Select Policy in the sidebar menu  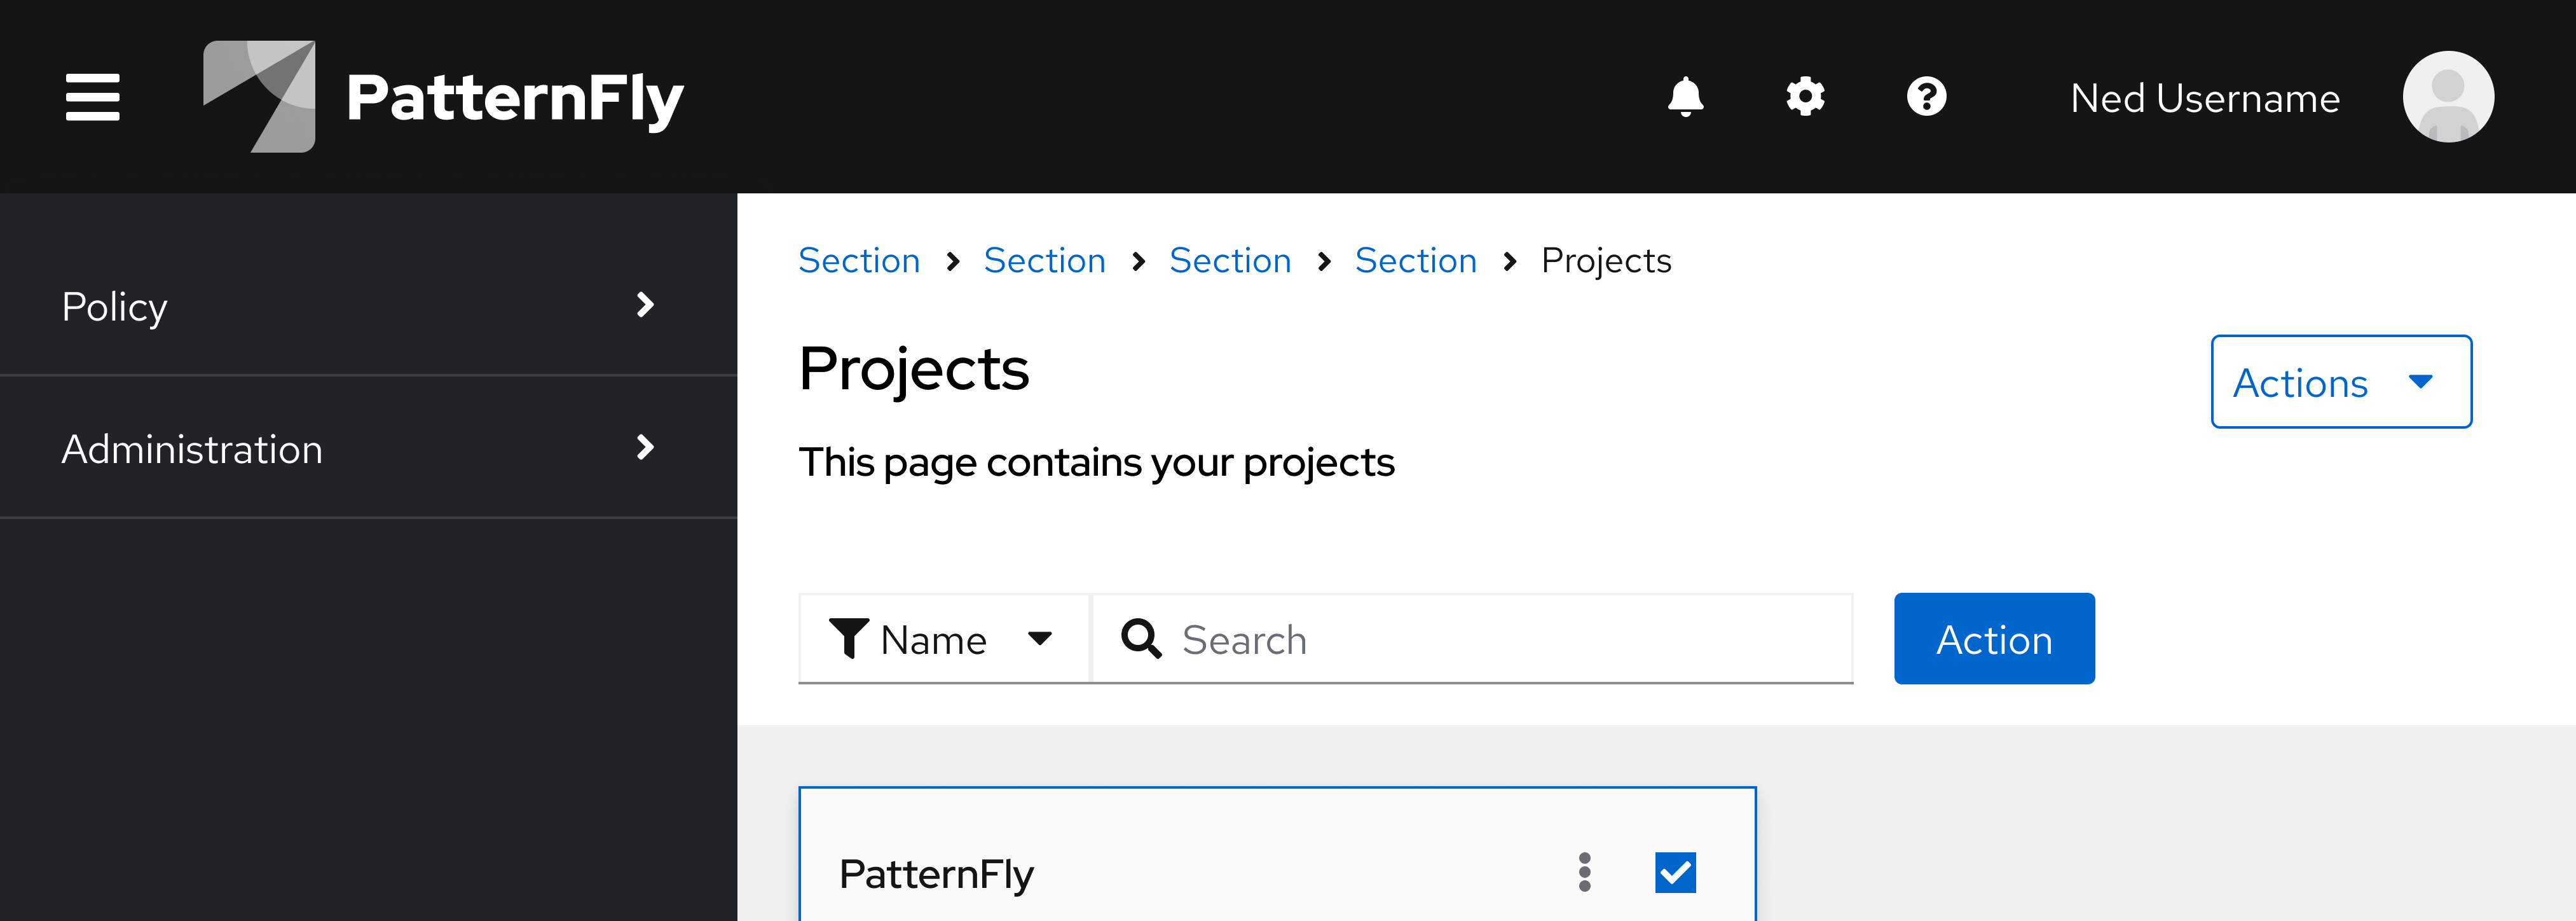[x=114, y=306]
